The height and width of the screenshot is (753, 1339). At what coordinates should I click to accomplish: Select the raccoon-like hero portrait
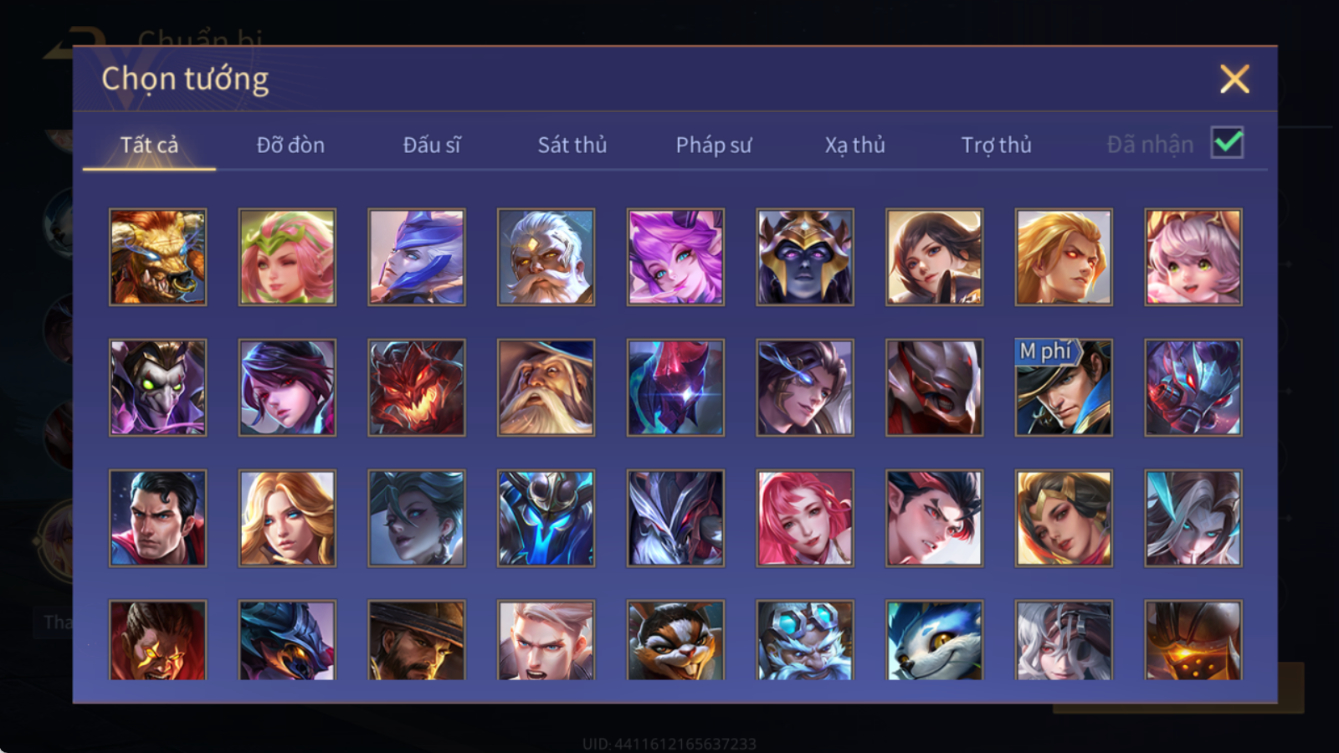point(676,641)
